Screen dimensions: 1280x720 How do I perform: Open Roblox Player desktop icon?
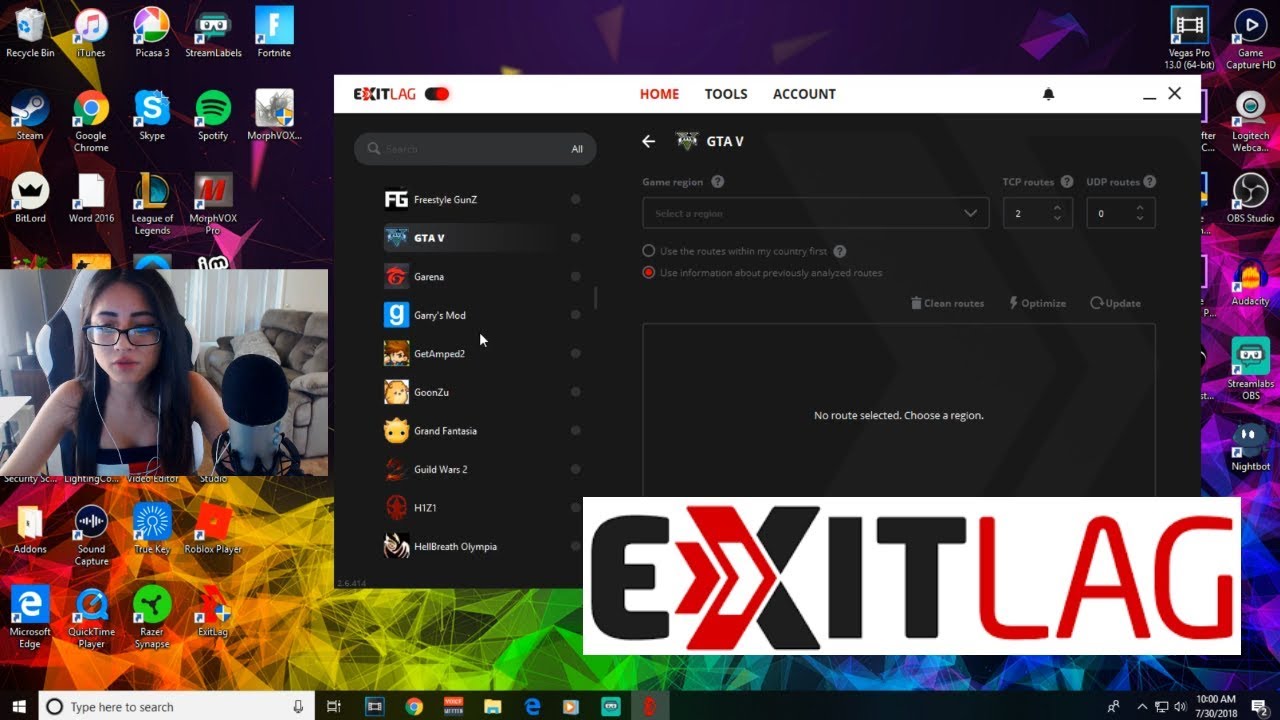pyautogui.click(x=213, y=530)
